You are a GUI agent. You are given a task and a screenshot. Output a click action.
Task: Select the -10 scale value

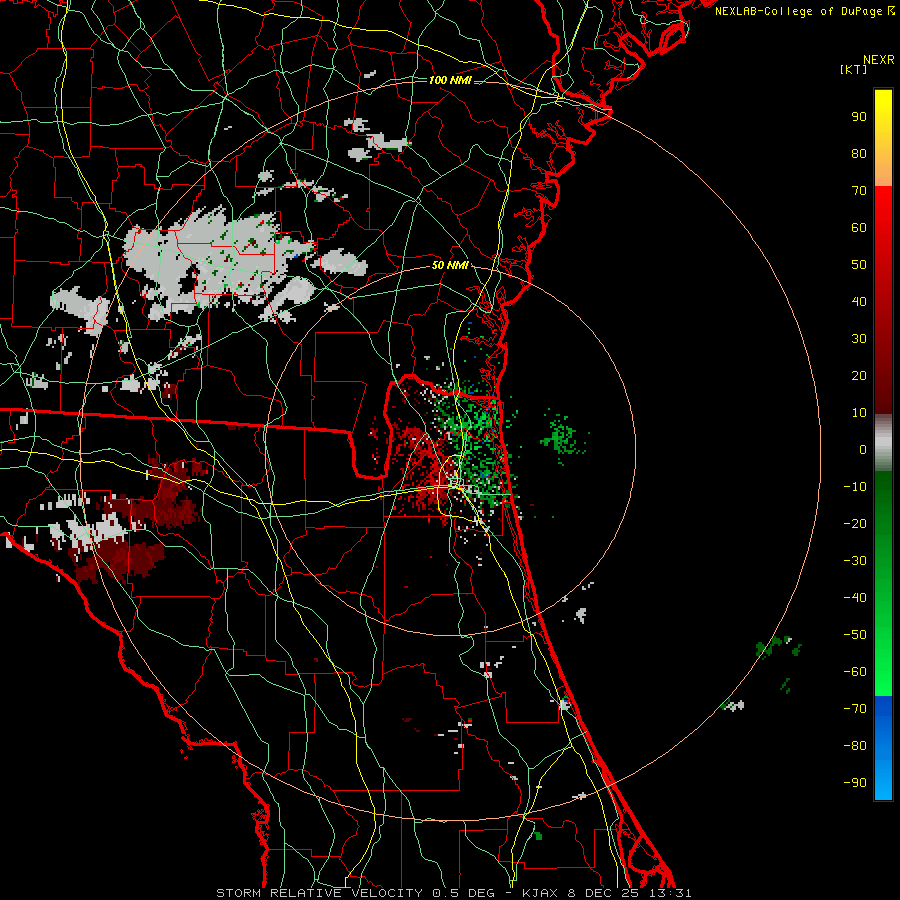tap(855, 487)
